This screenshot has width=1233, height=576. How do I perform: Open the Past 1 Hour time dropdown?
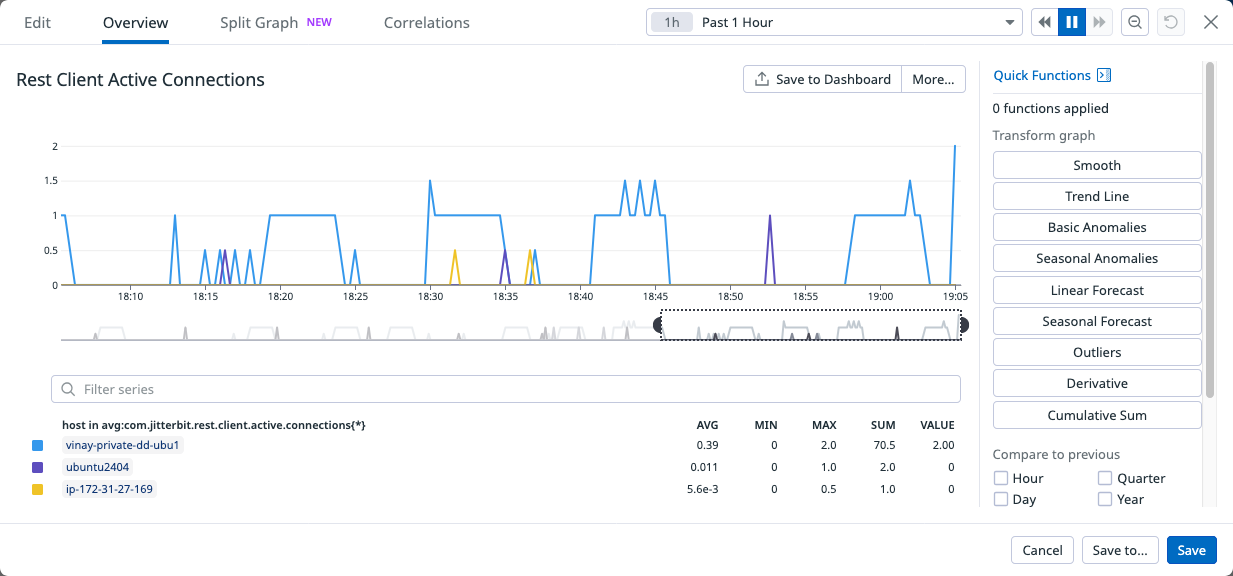tap(832, 22)
